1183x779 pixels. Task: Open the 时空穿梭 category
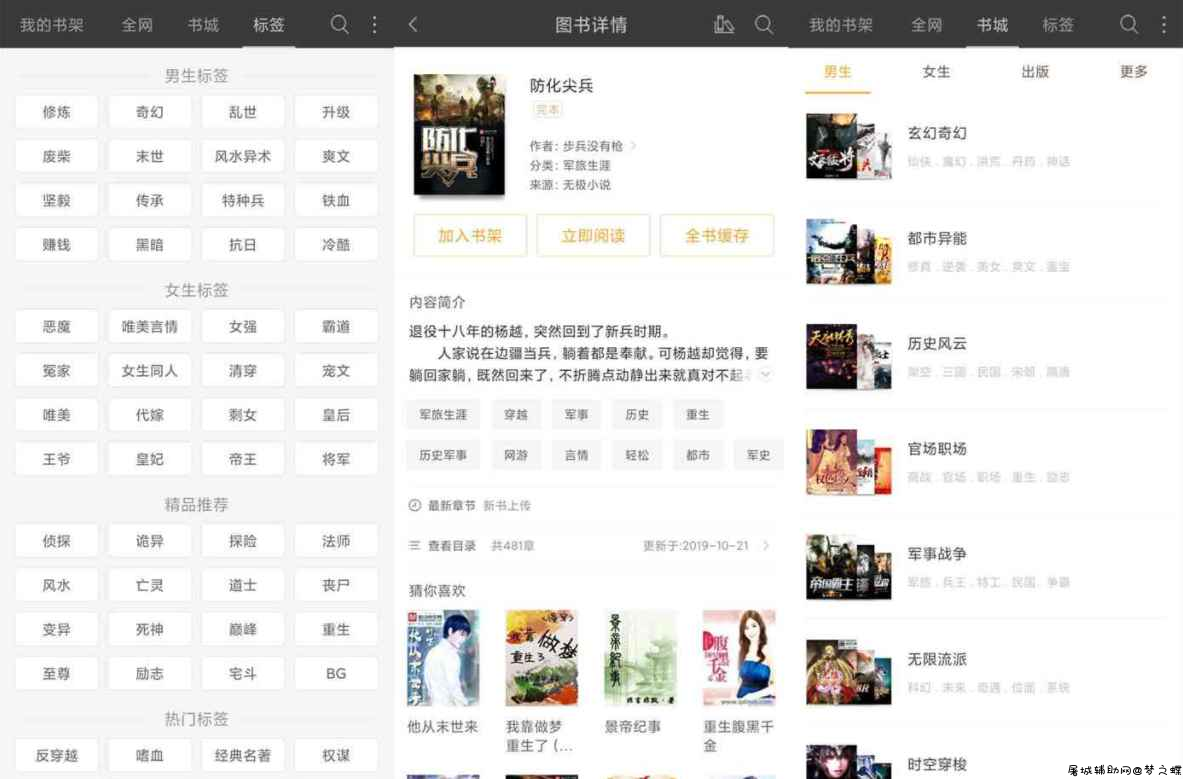(985, 762)
